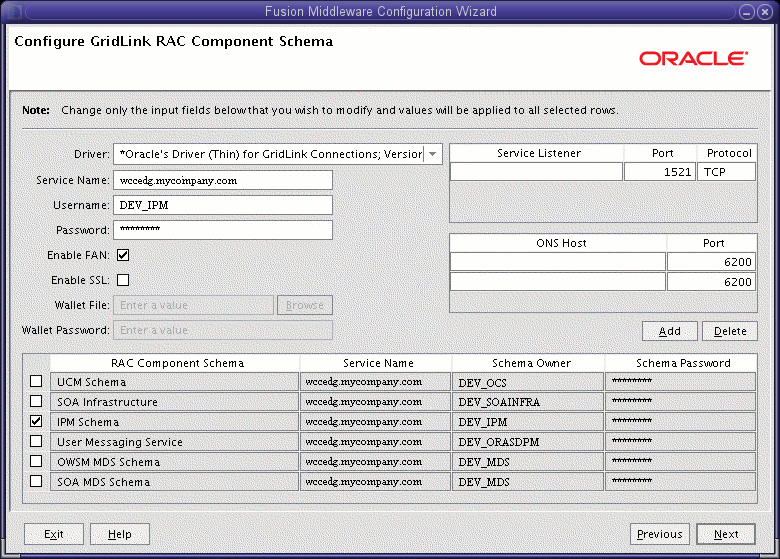The image size is (780, 559).
Task: Click the Service Name input field
Action: 223,180
